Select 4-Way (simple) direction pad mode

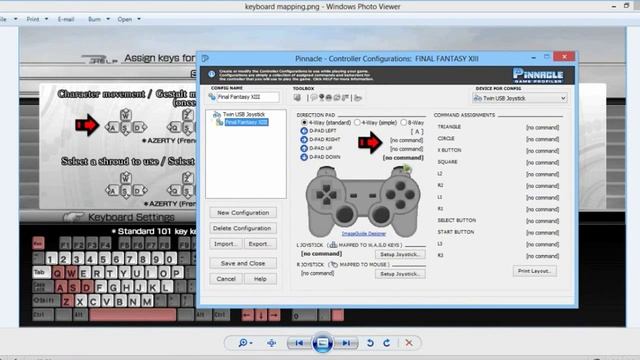(x=357, y=122)
